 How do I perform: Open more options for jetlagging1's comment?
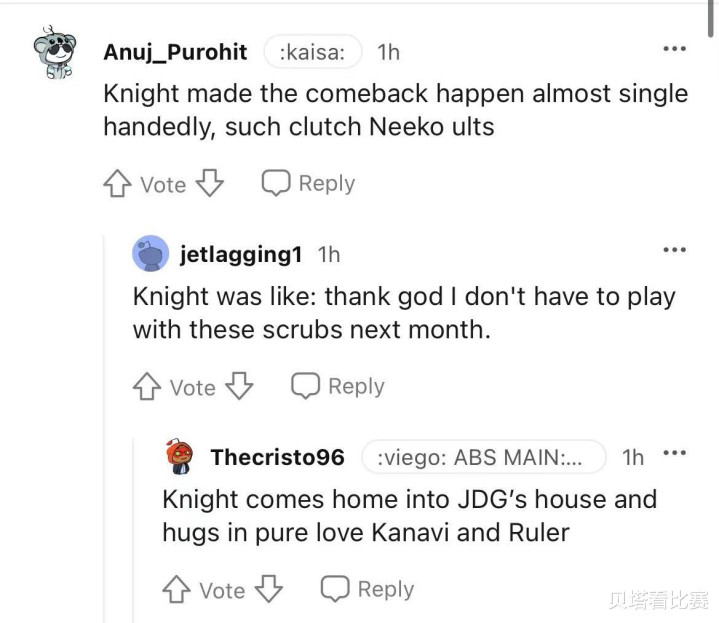tap(675, 250)
